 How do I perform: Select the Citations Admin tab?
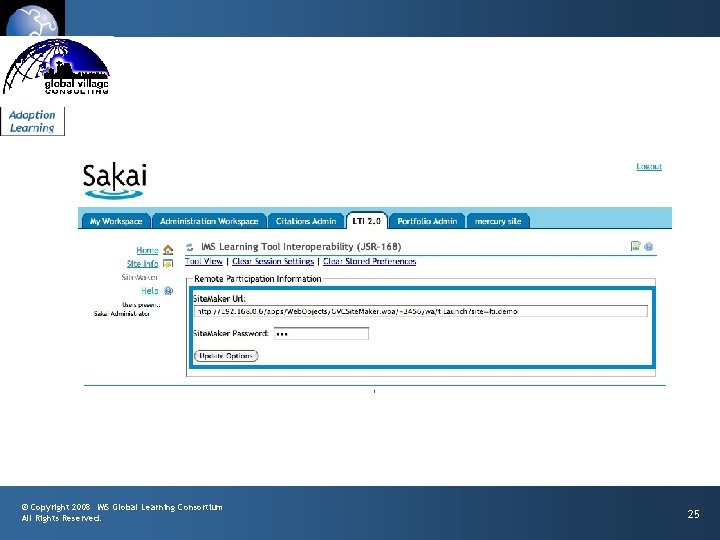pyautogui.click(x=306, y=221)
